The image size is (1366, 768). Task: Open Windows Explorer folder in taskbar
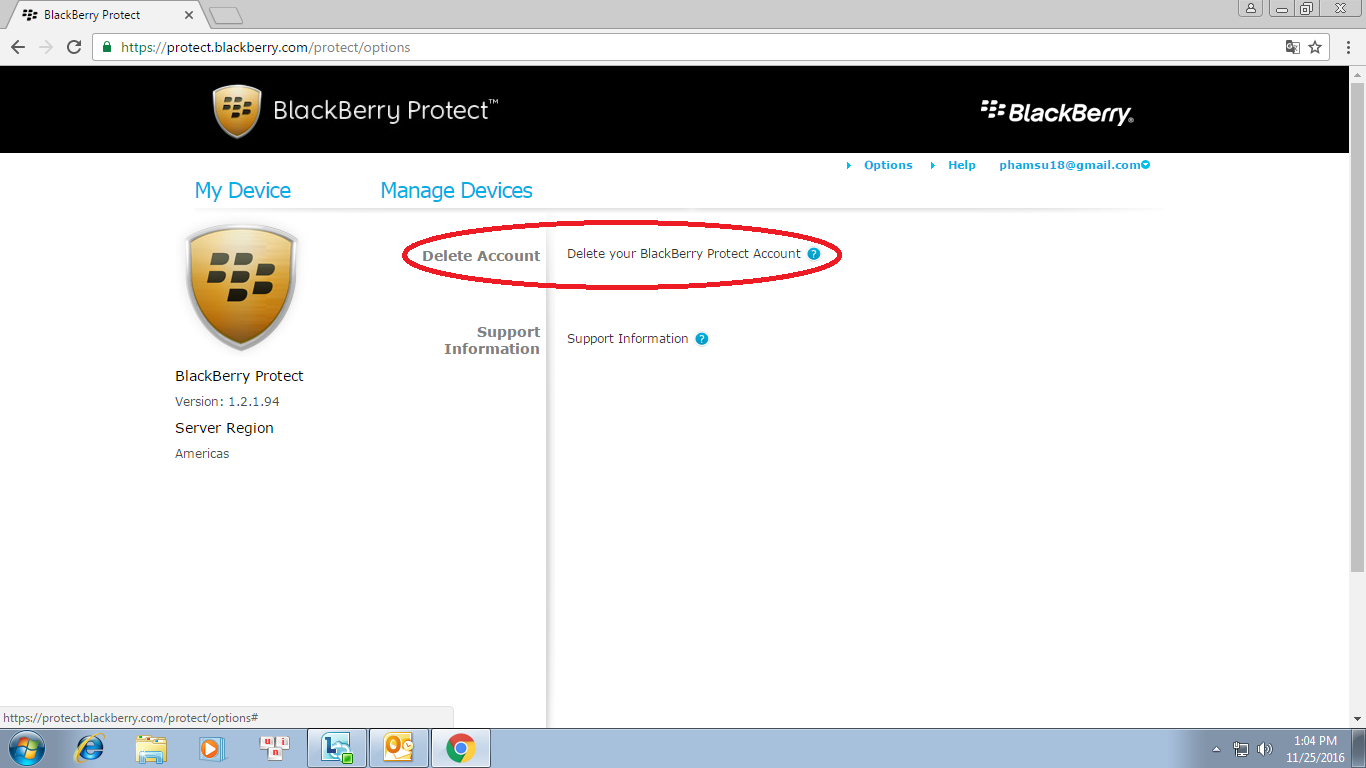click(151, 748)
